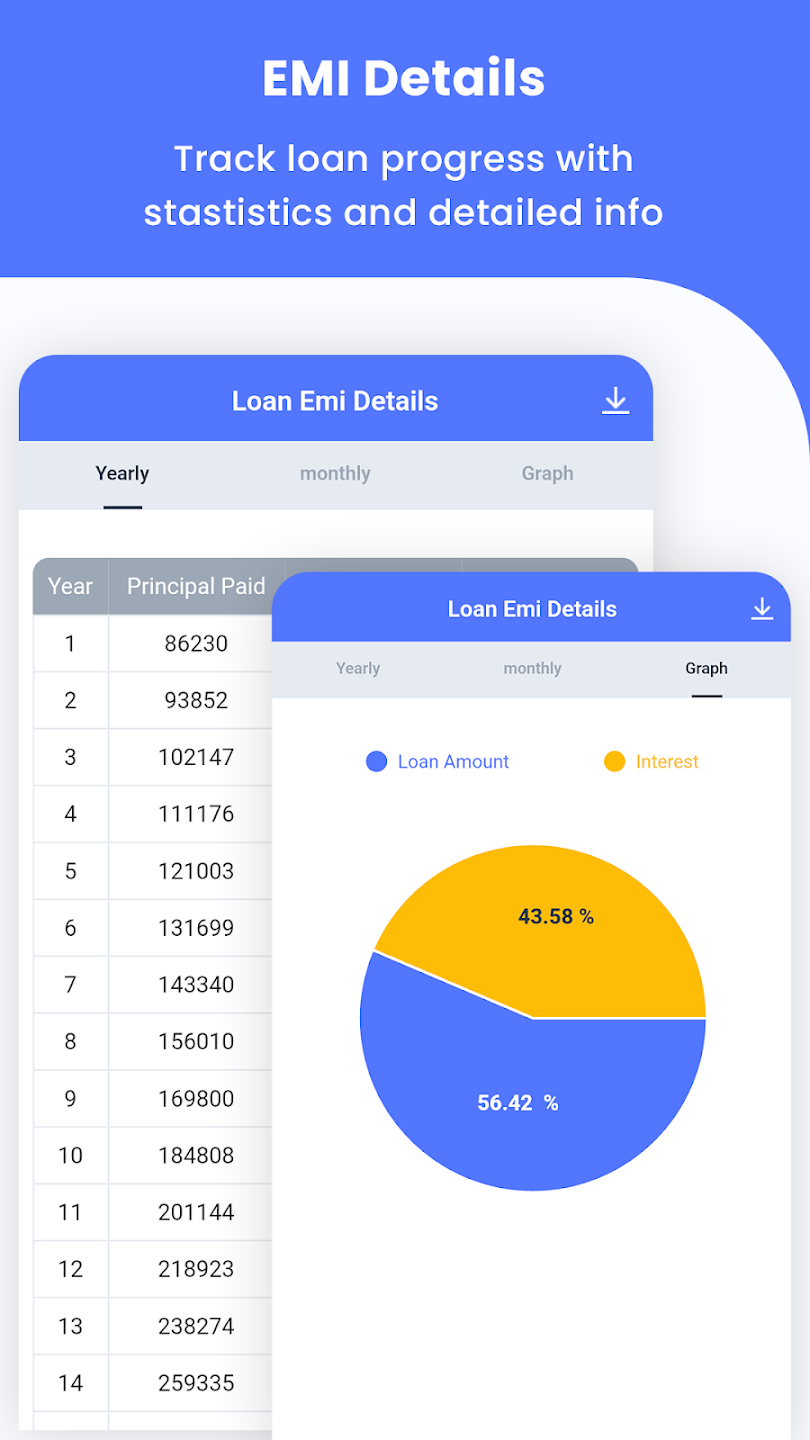Viewport: 810px width, 1440px height.
Task: Click the Loan Emi Details title on the graph window
Action: (x=531, y=608)
